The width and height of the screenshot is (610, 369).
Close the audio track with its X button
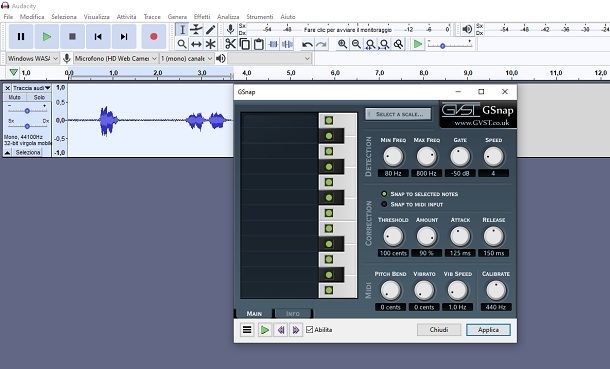click(x=7, y=88)
